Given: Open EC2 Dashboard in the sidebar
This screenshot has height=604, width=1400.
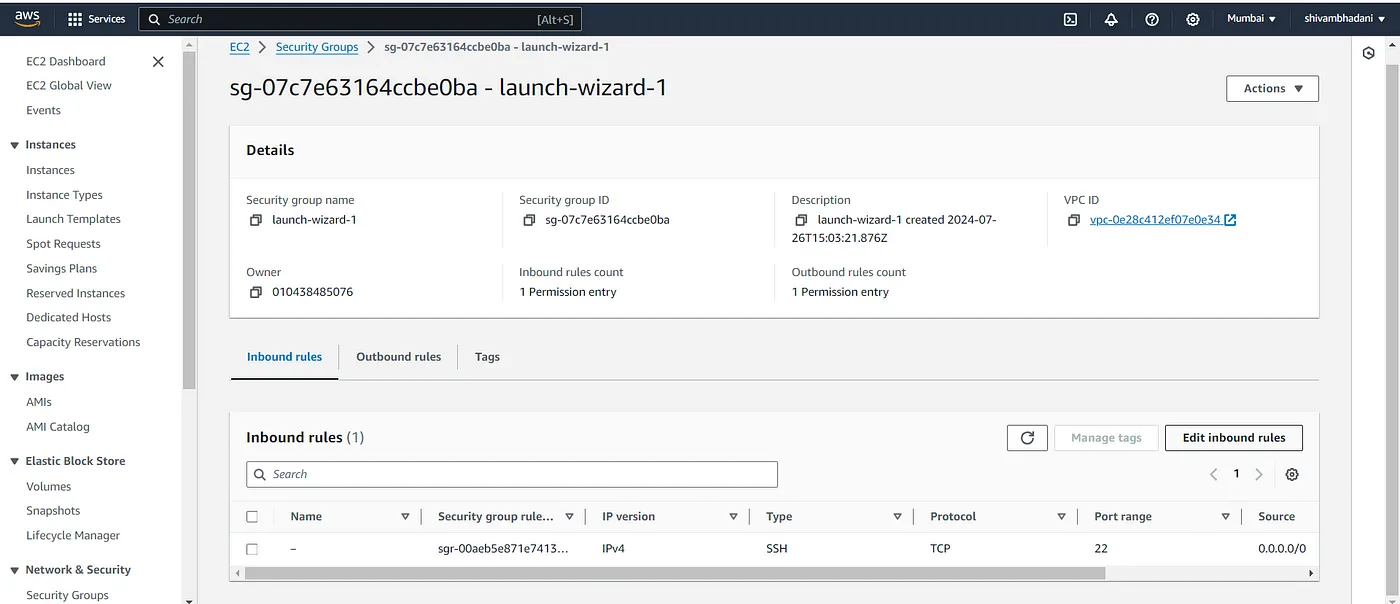Looking at the screenshot, I should (x=66, y=62).
